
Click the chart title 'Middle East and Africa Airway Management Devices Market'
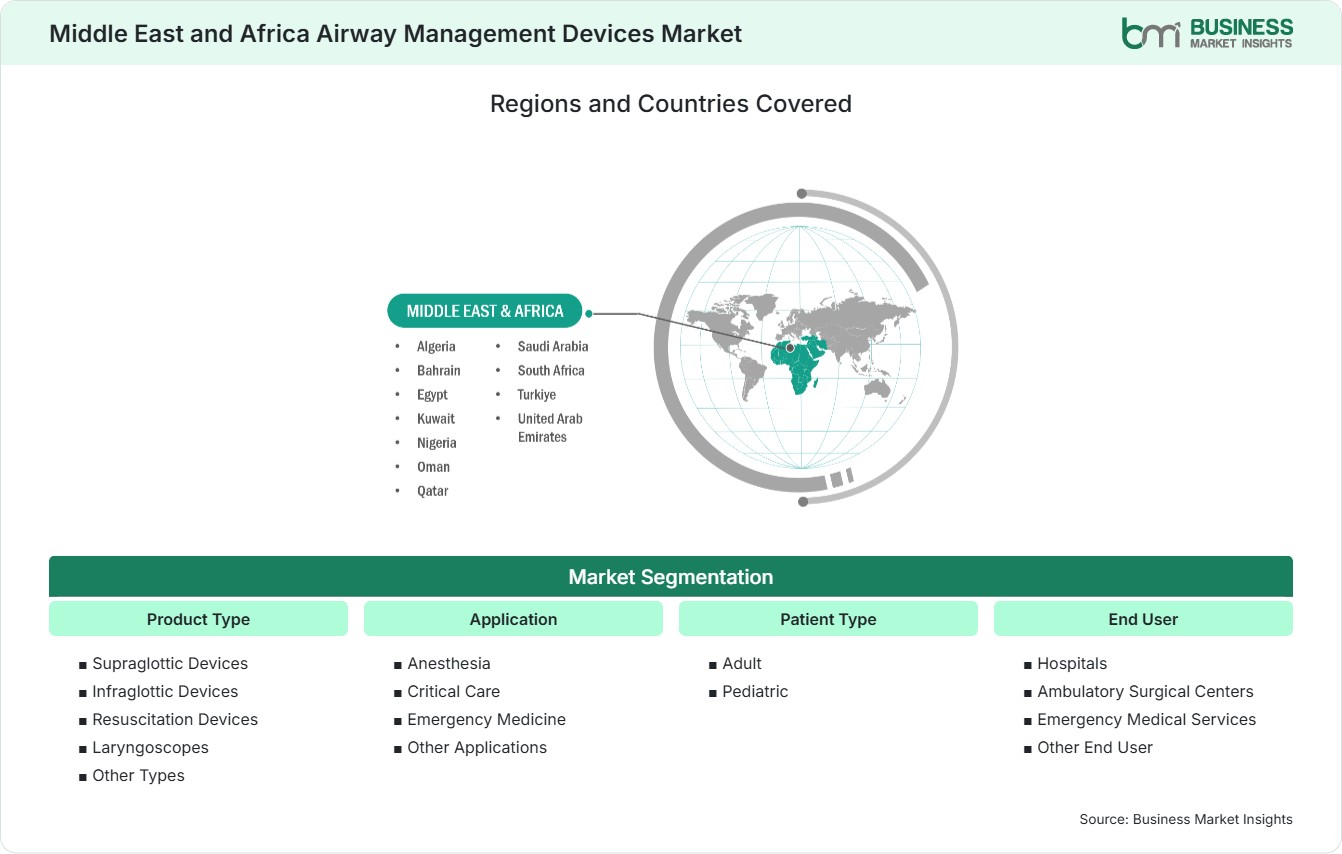pos(396,33)
